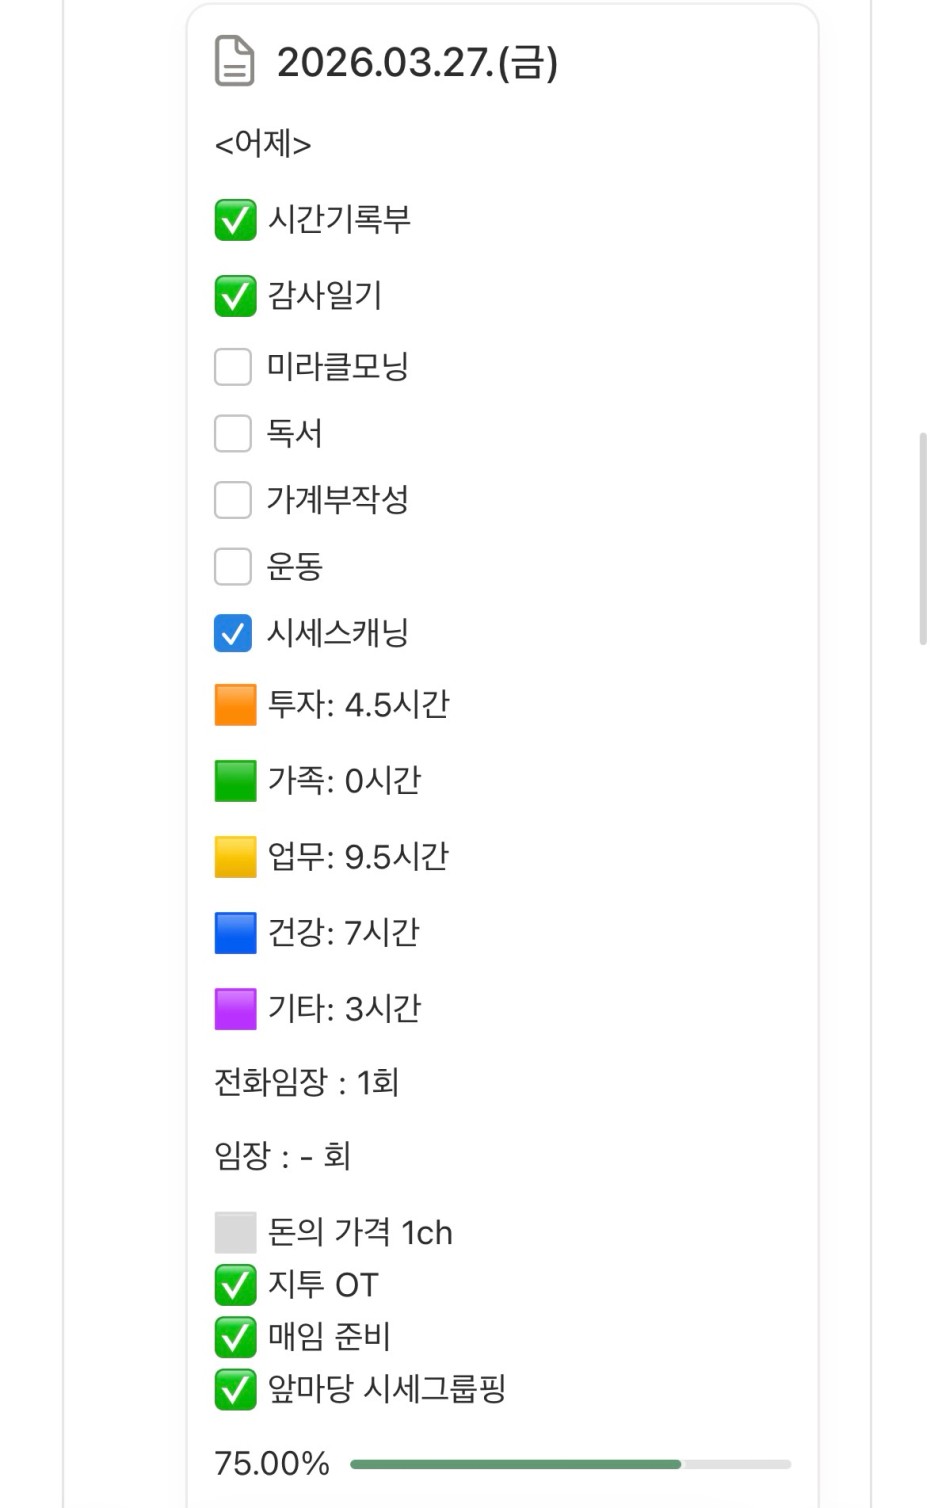The width and height of the screenshot is (934, 1508).
Task: Click the green check icon beside 지투 OT
Action: tap(235, 1285)
